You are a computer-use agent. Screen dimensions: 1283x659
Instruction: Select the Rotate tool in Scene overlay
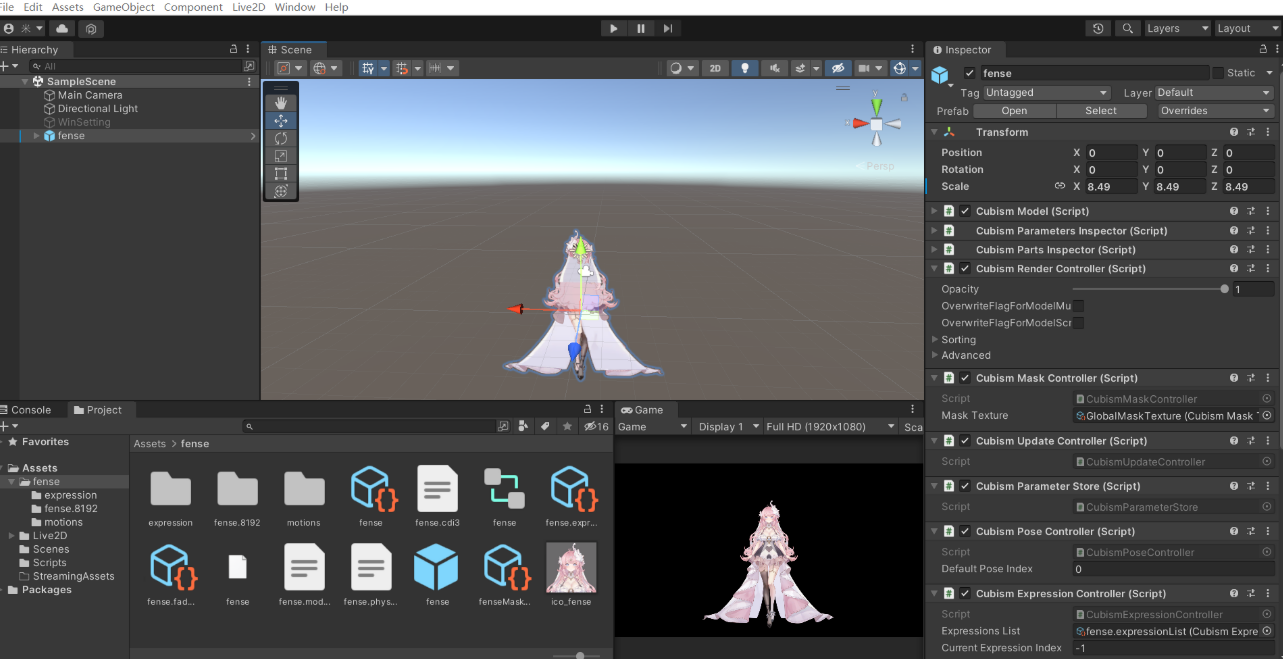point(281,138)
